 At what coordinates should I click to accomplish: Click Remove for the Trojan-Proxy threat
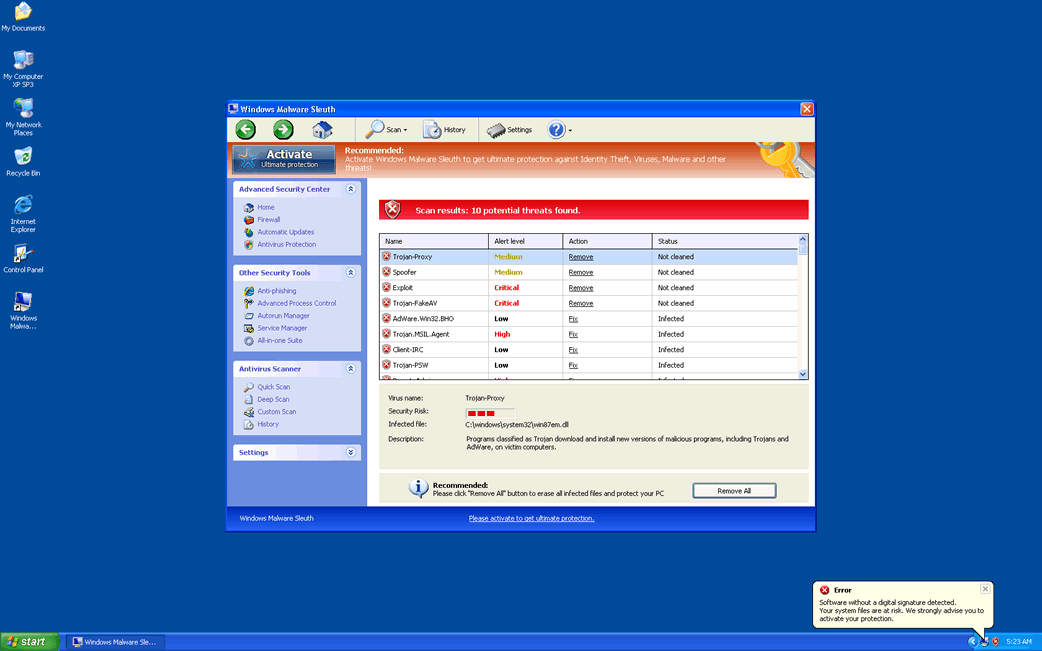(580, 256)
